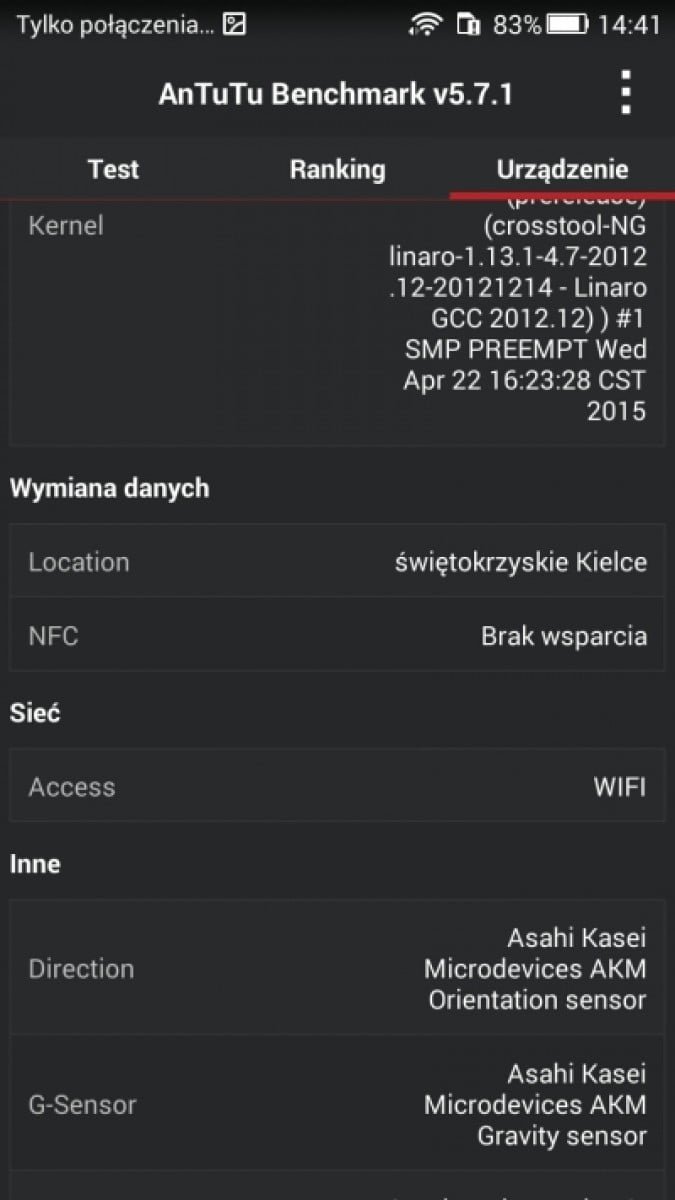This screenshot has width=675, height=1200.
Task: Tap the Sieć section header
Action: (36, 713)
